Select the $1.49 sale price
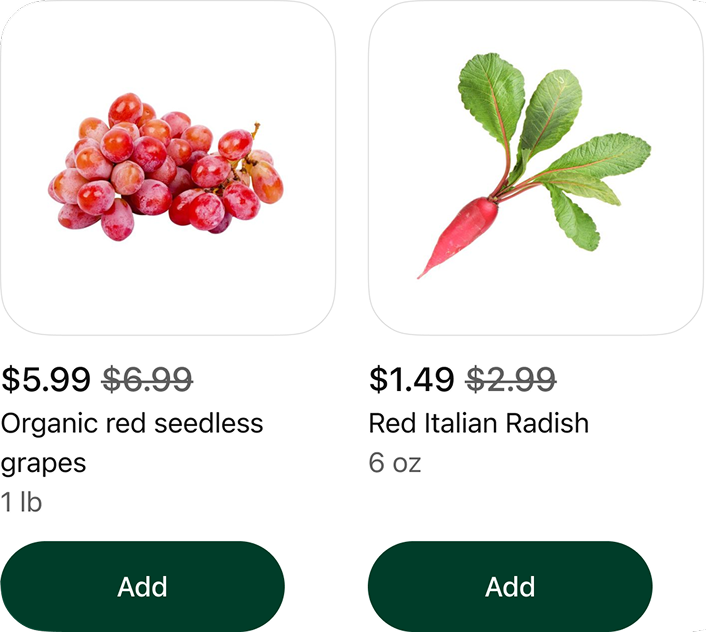 (413, 380)
